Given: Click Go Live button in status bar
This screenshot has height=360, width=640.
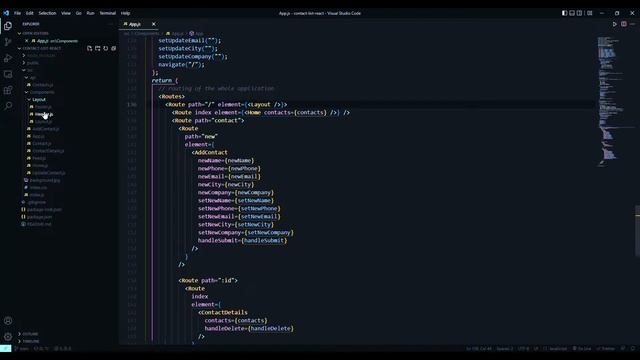Looking at the screenshot, I should pyautogui.click(x=582, y=349).
